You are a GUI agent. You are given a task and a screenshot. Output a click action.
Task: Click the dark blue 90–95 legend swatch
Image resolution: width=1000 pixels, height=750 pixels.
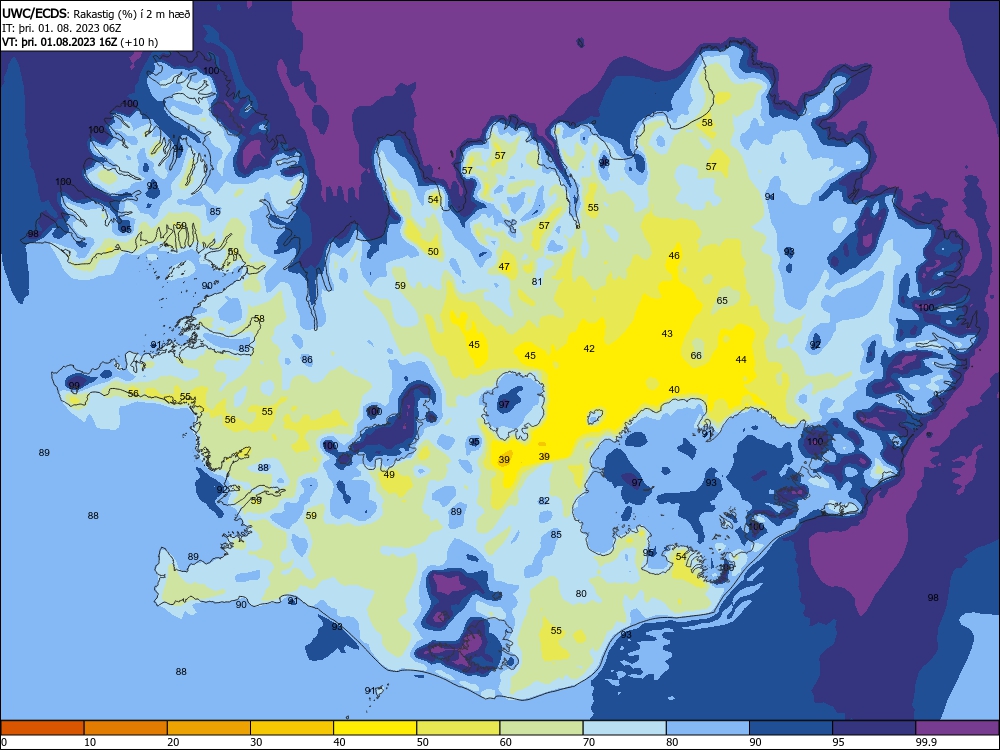pyautogui.click(x=791, y=728)
